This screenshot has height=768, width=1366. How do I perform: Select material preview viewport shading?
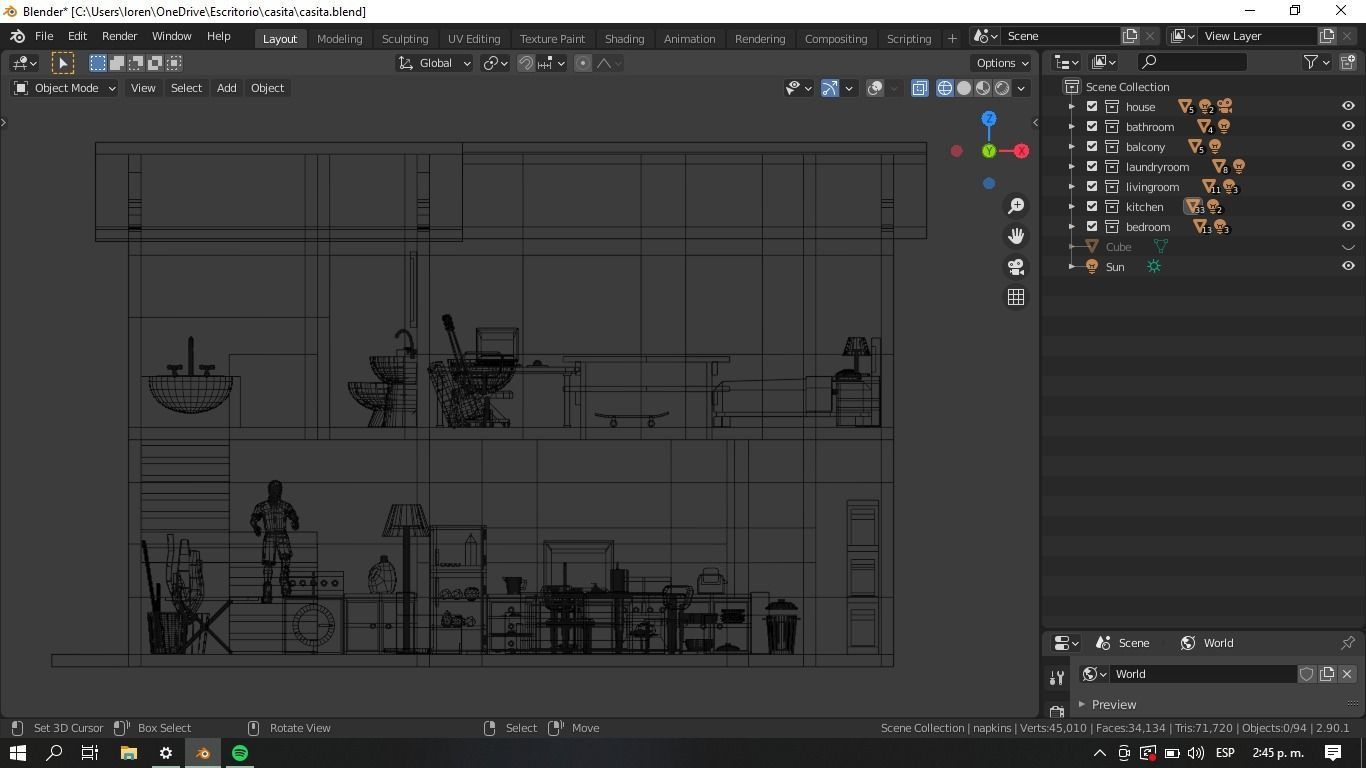tap(983, 88)
